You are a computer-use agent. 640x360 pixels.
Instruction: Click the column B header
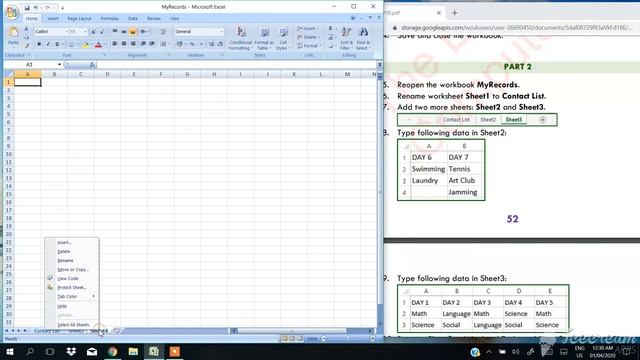54,74
